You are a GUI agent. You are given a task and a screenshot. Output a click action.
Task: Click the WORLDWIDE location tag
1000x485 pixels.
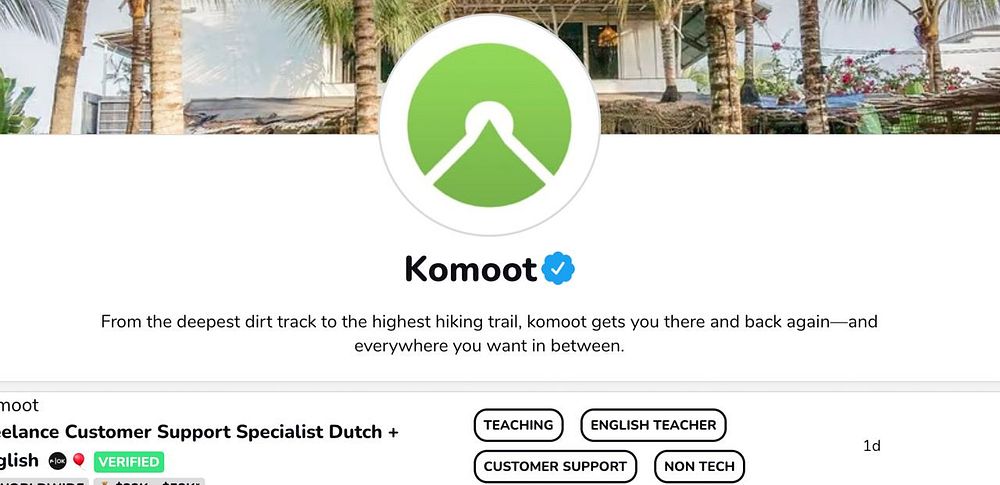[x=43, y=482]
